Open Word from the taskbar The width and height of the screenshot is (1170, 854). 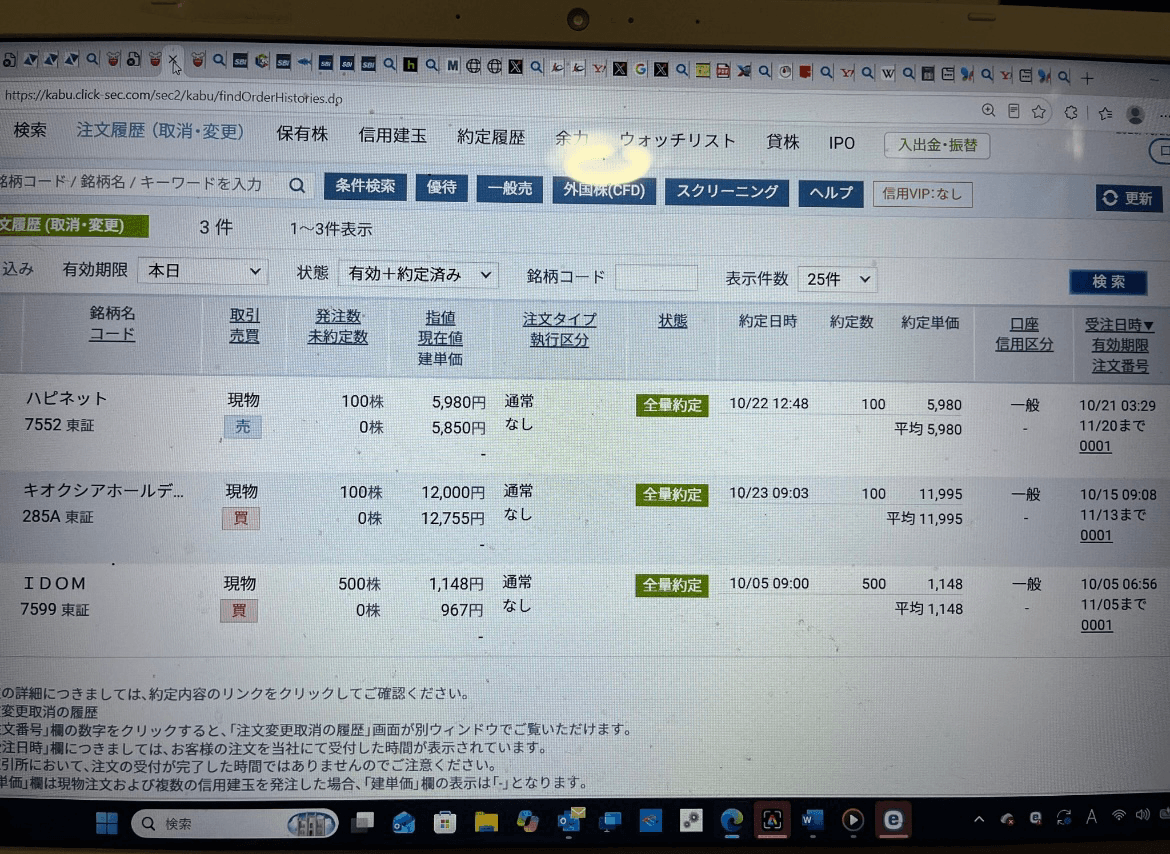pyautogui.click(x=812, y=820)
